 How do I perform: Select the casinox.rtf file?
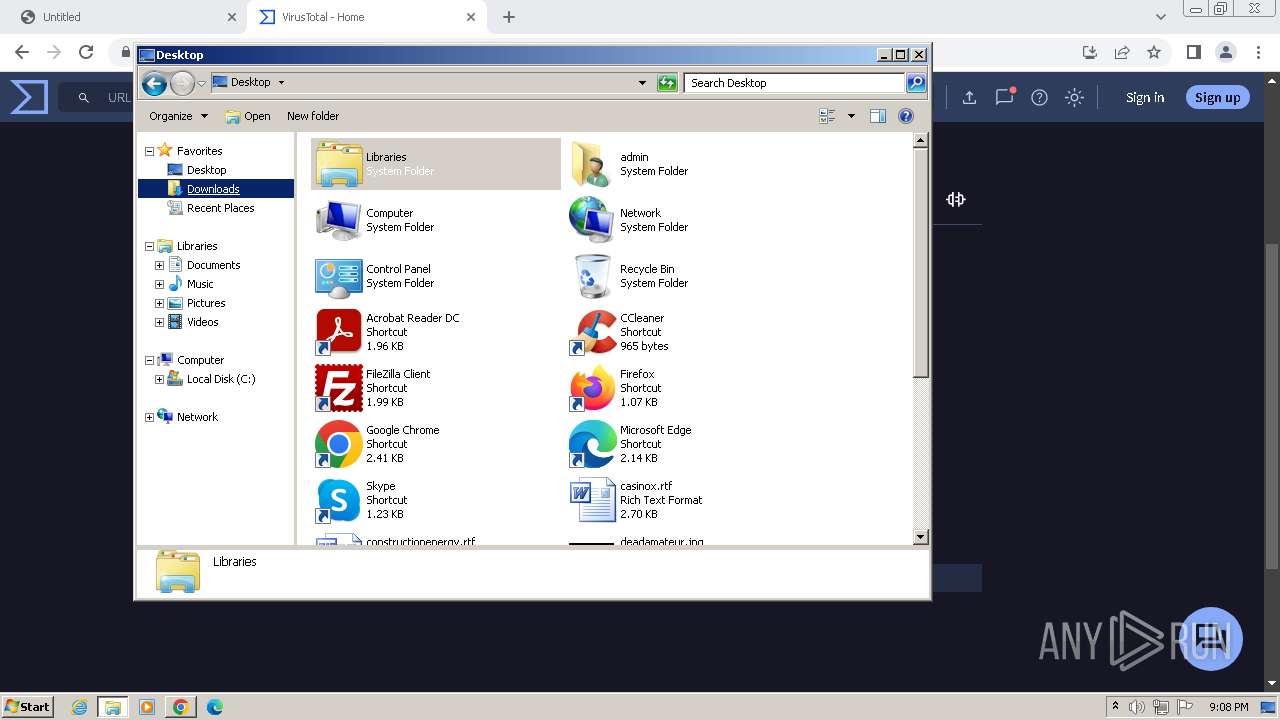point(592,500)
